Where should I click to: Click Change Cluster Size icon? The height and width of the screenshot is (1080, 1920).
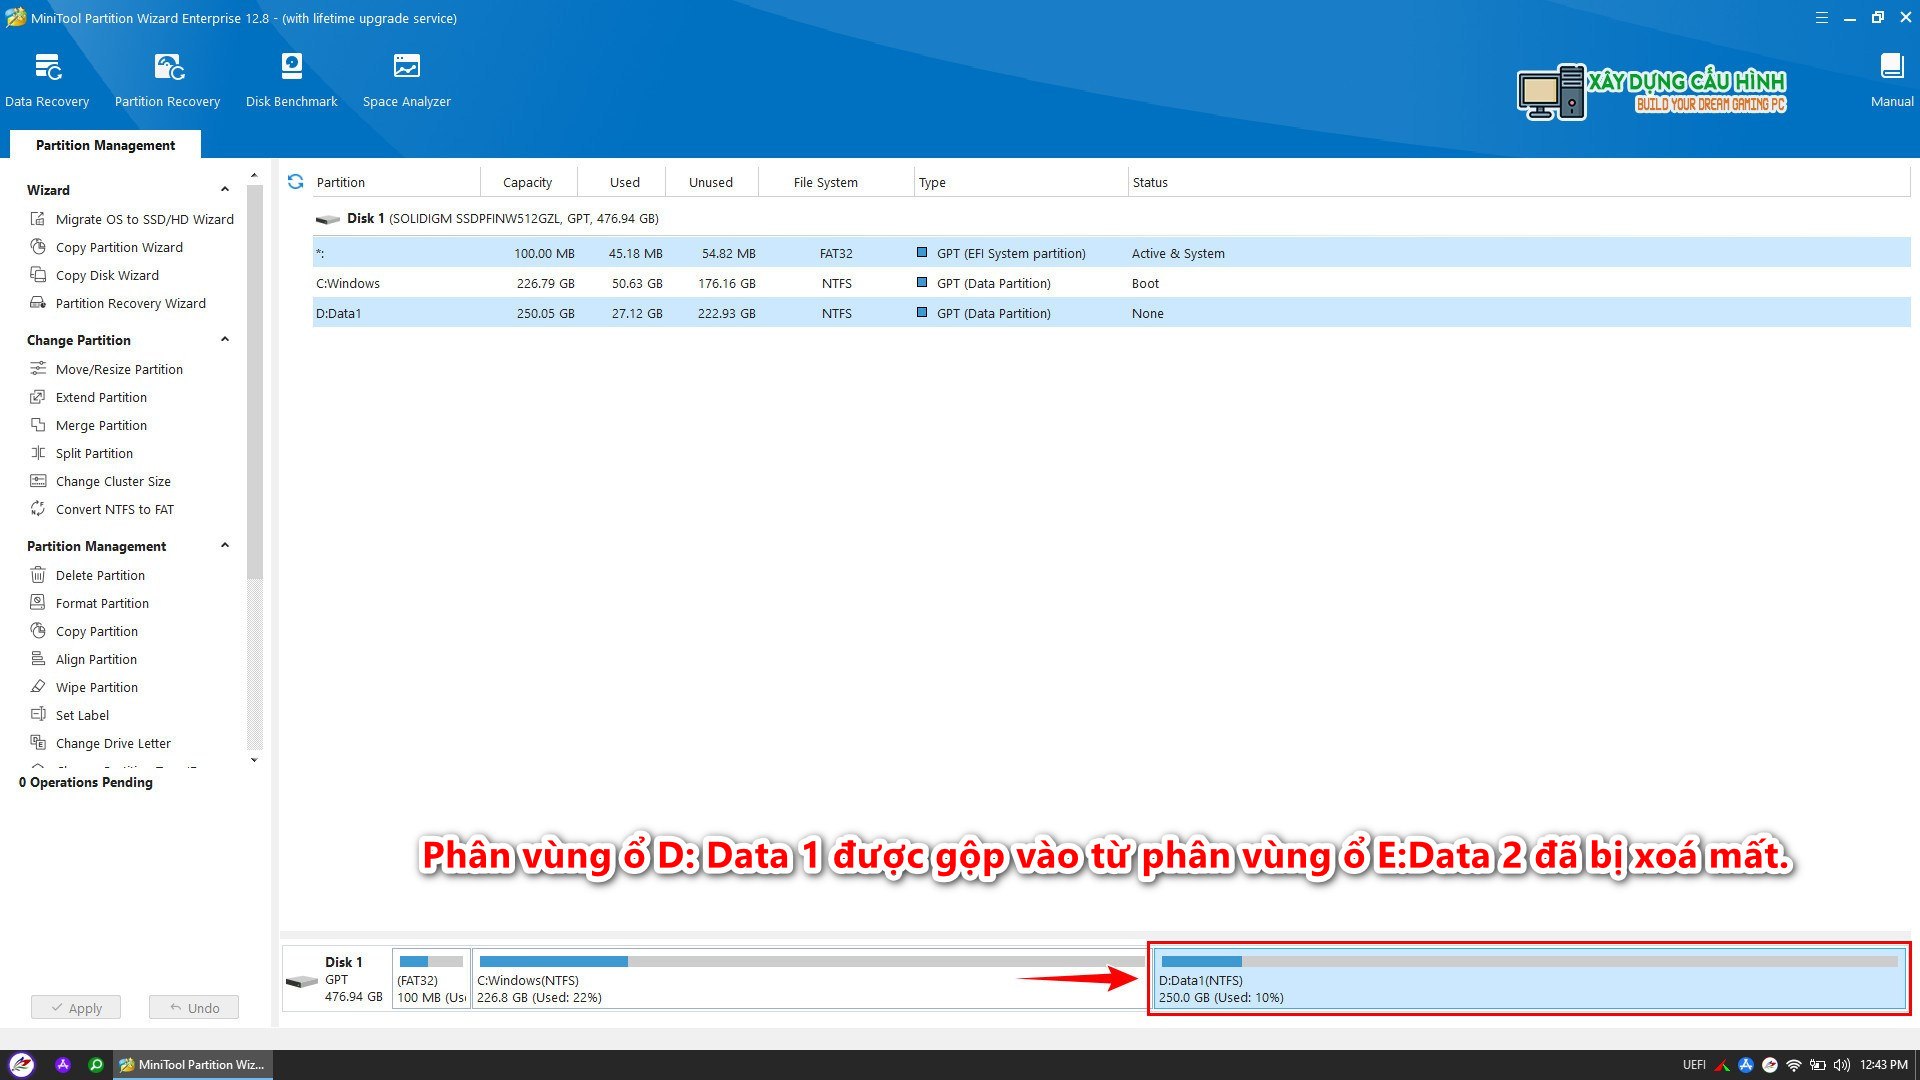[x=38, y=481]
